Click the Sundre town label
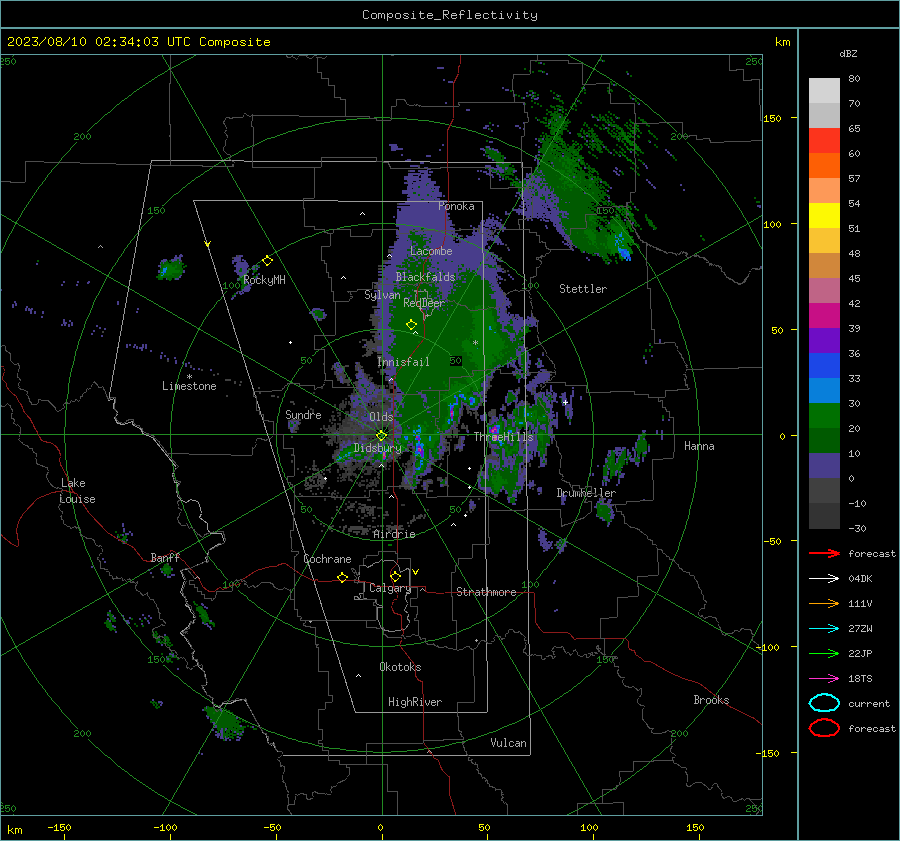 (x=303, y=414)
